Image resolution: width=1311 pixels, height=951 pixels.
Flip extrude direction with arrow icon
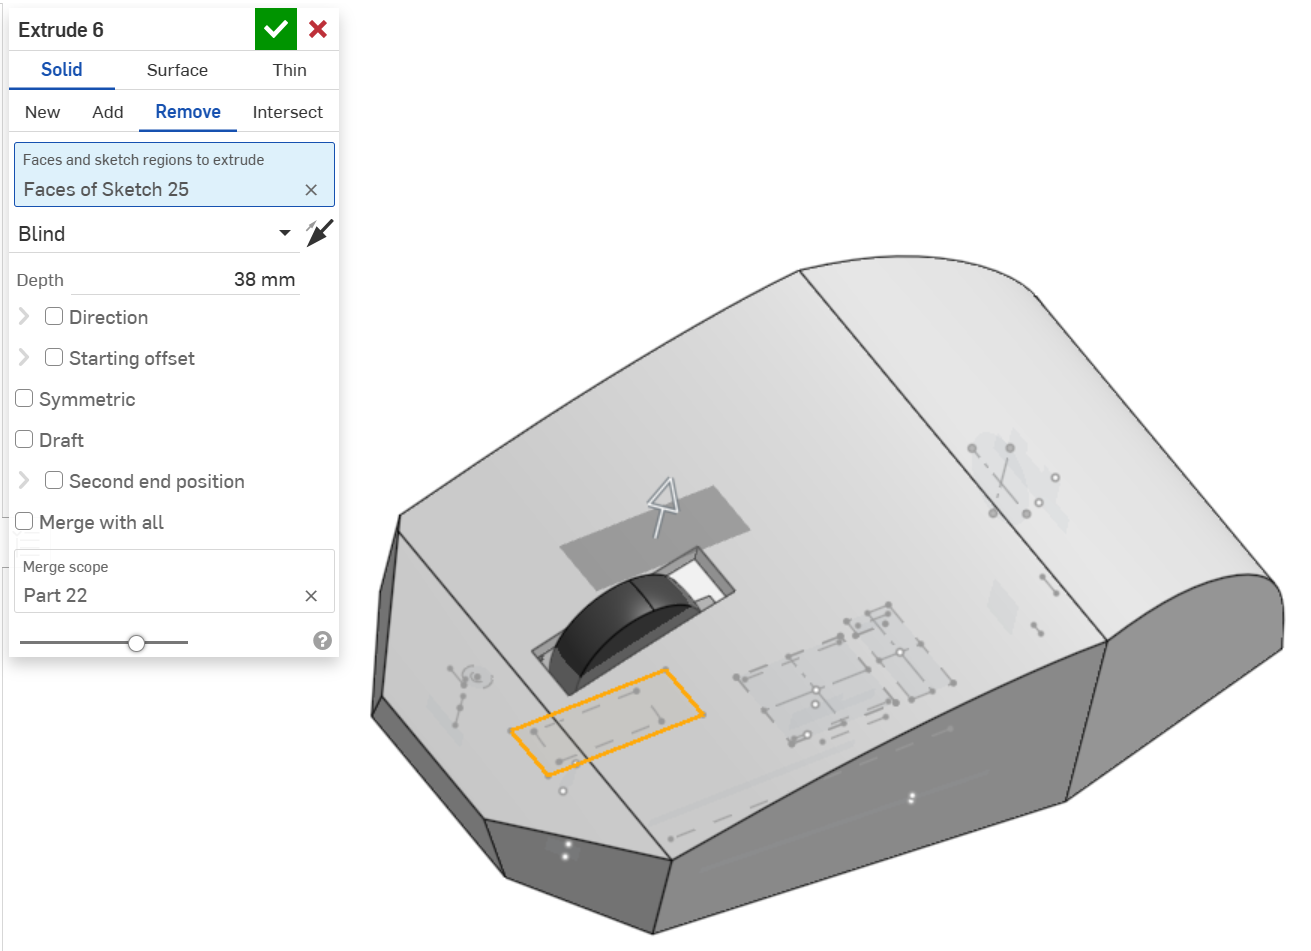click(319, 233)
